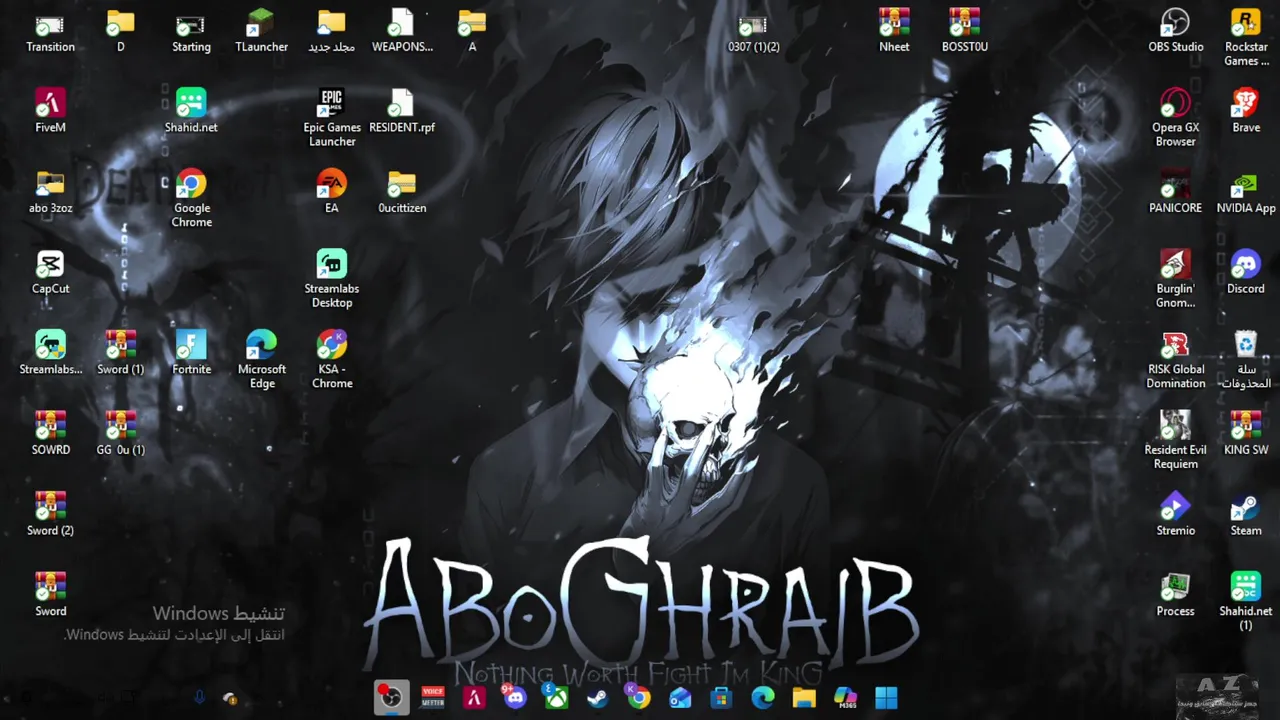The image size is (1280, 720).
Task: Open the Sword (1) archive
Action: 120,353
